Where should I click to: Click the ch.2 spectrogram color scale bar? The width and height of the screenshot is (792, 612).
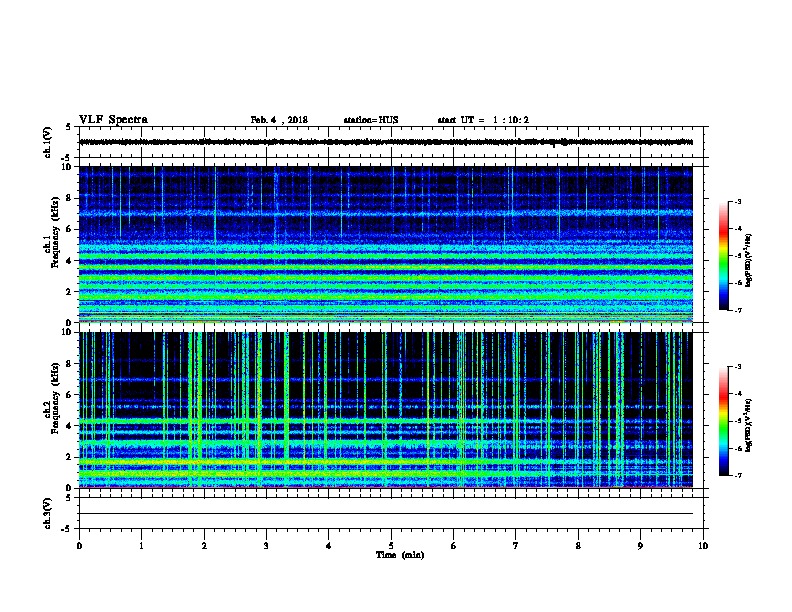click(x=724, y=421)
